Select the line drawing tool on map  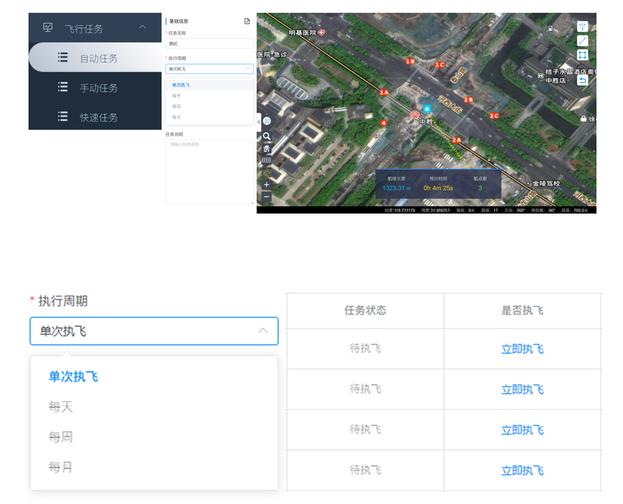[582, 41]
